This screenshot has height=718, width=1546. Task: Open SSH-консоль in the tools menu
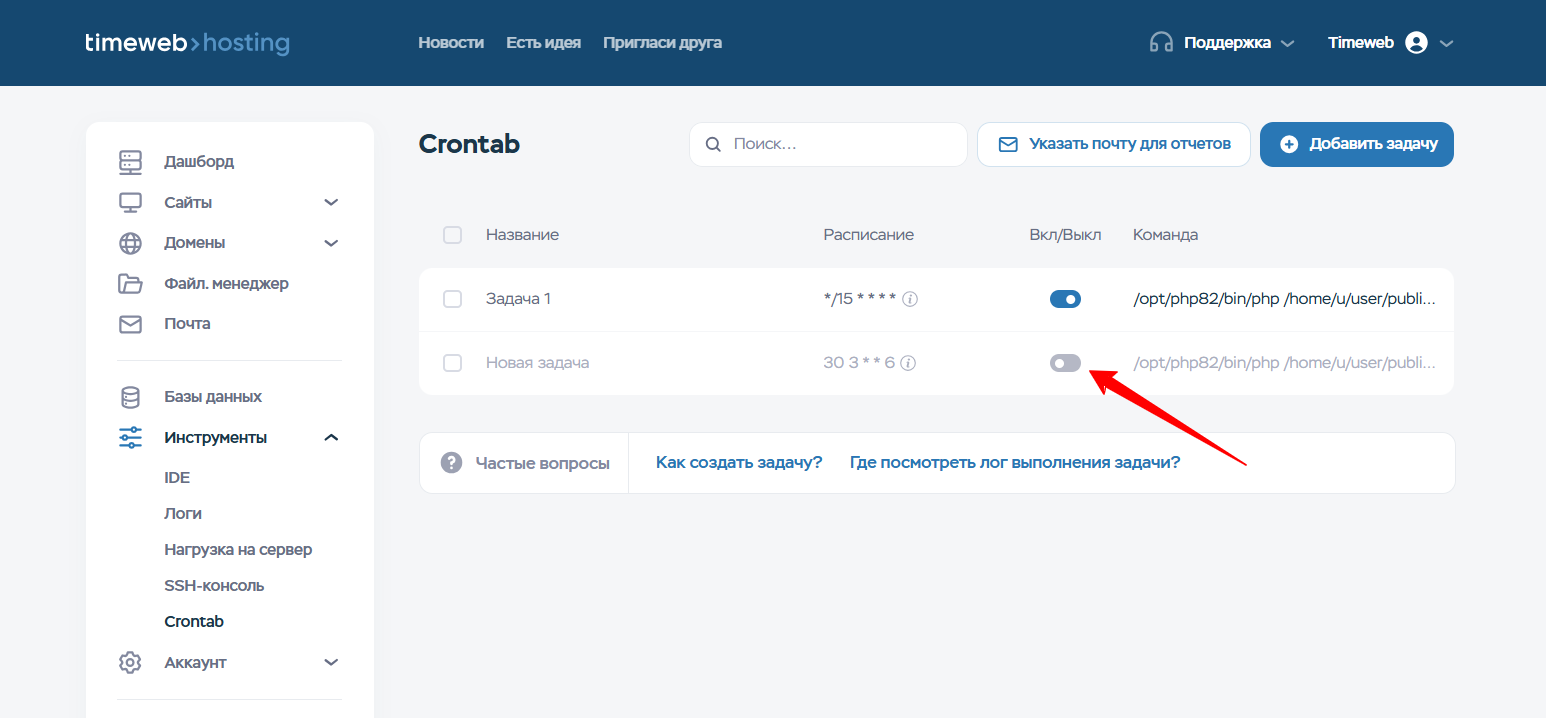point(214,586)
